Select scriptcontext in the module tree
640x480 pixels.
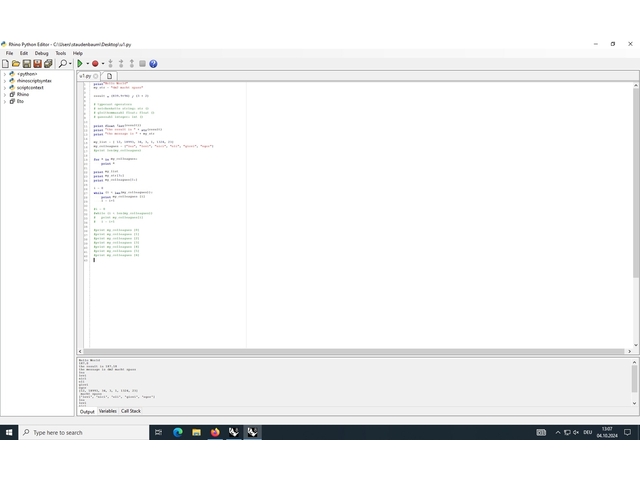[x=30, y=88]
